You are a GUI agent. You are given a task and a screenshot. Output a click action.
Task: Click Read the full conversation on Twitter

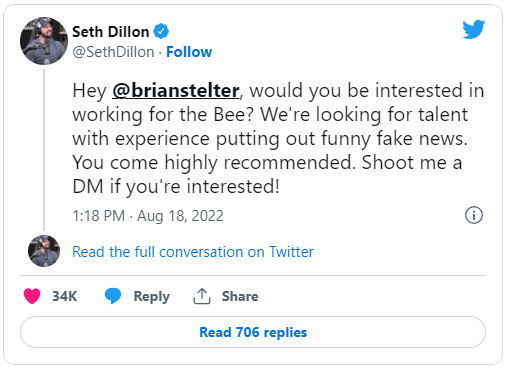[193, 252]
